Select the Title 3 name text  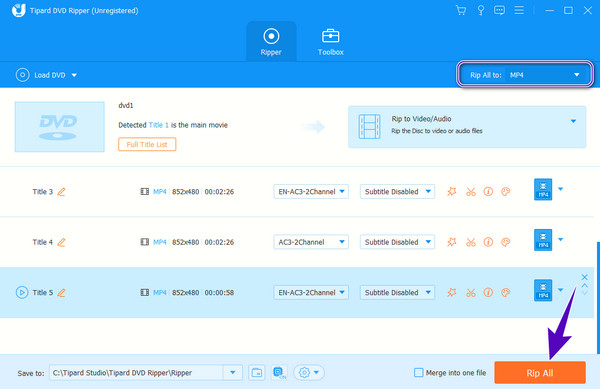click(42, 192)
